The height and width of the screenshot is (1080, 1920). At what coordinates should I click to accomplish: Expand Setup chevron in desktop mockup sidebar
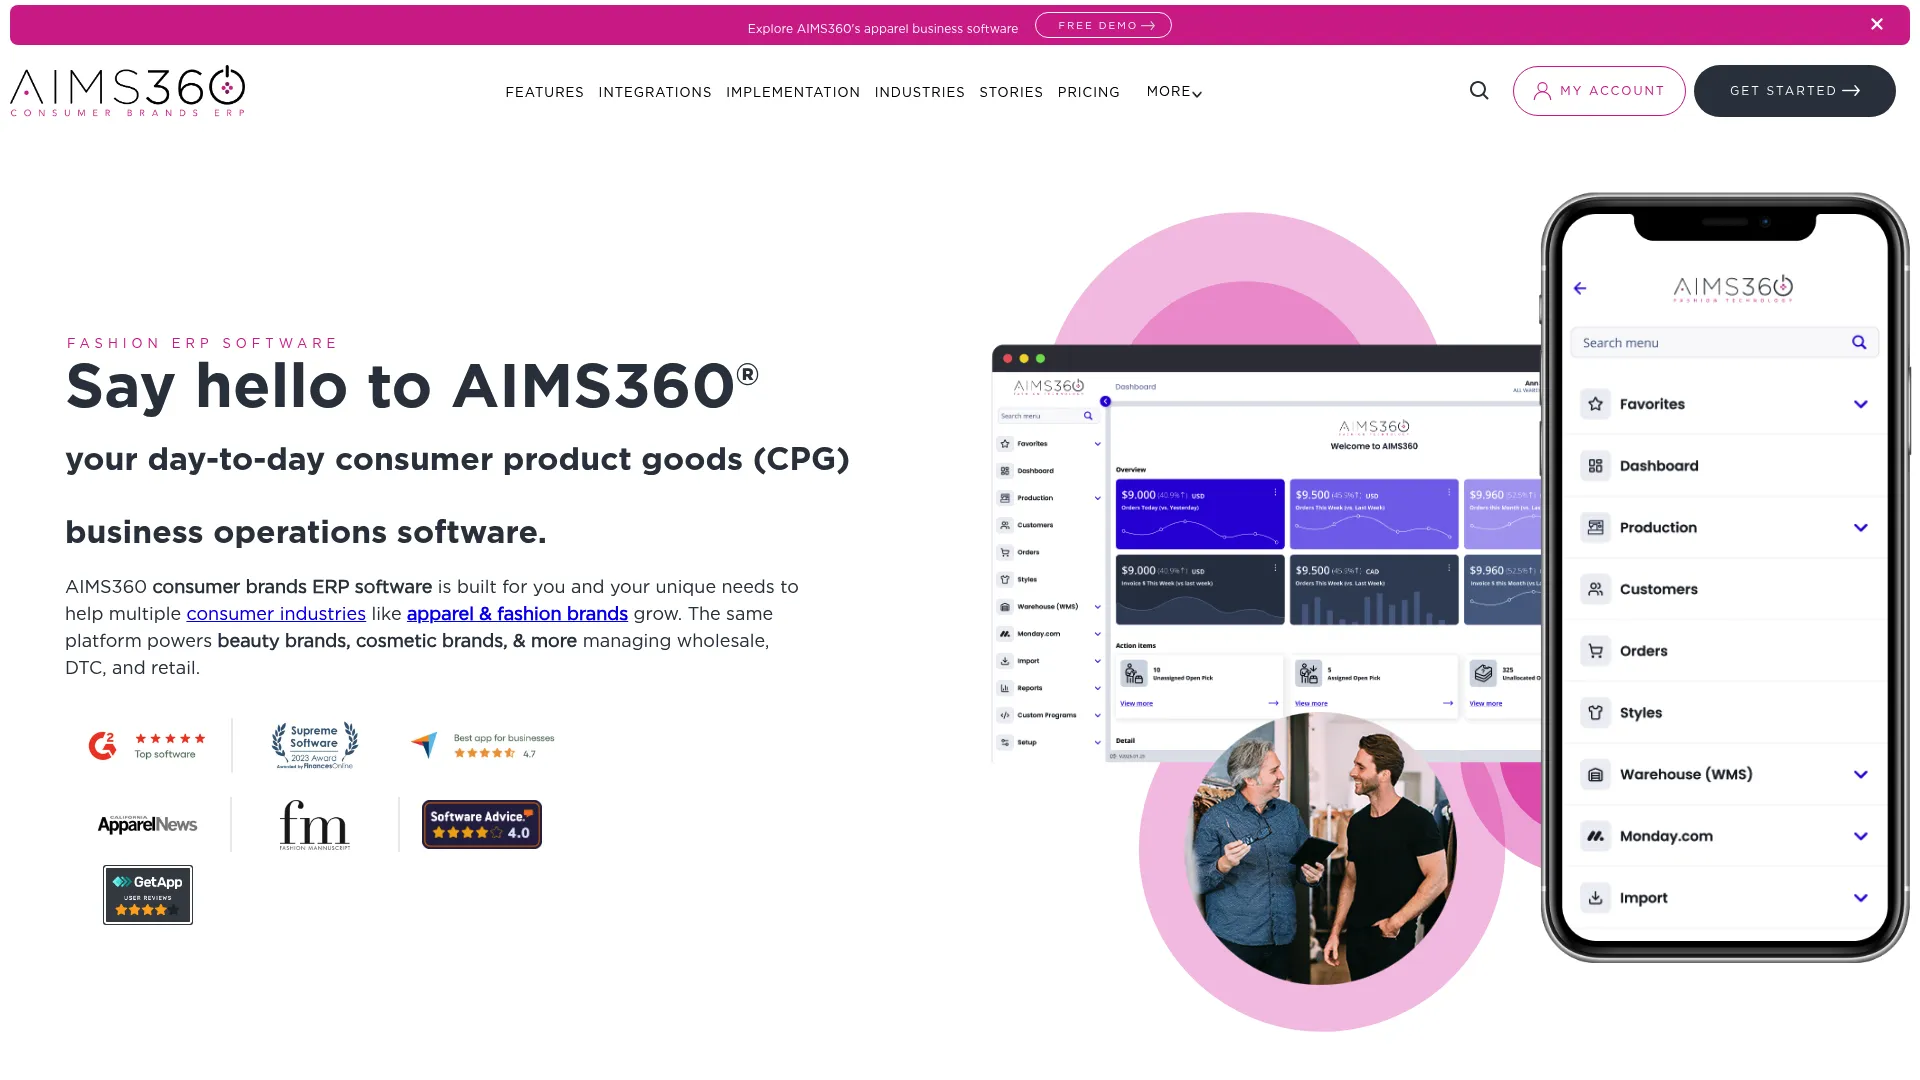click(x=1097, y=743)
